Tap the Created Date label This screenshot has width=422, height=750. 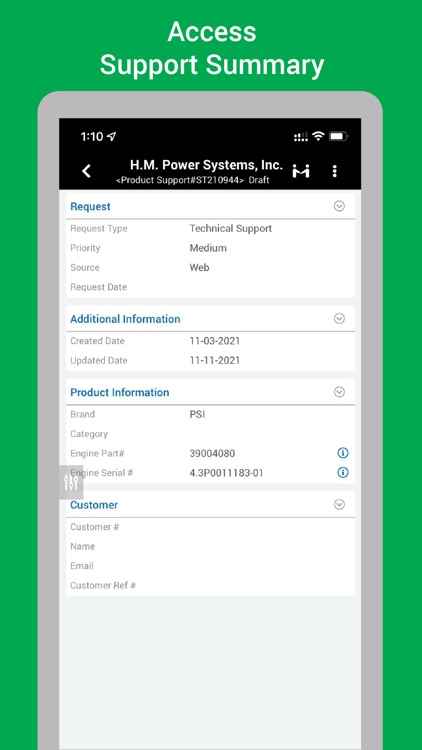click(x=97, y=341)
